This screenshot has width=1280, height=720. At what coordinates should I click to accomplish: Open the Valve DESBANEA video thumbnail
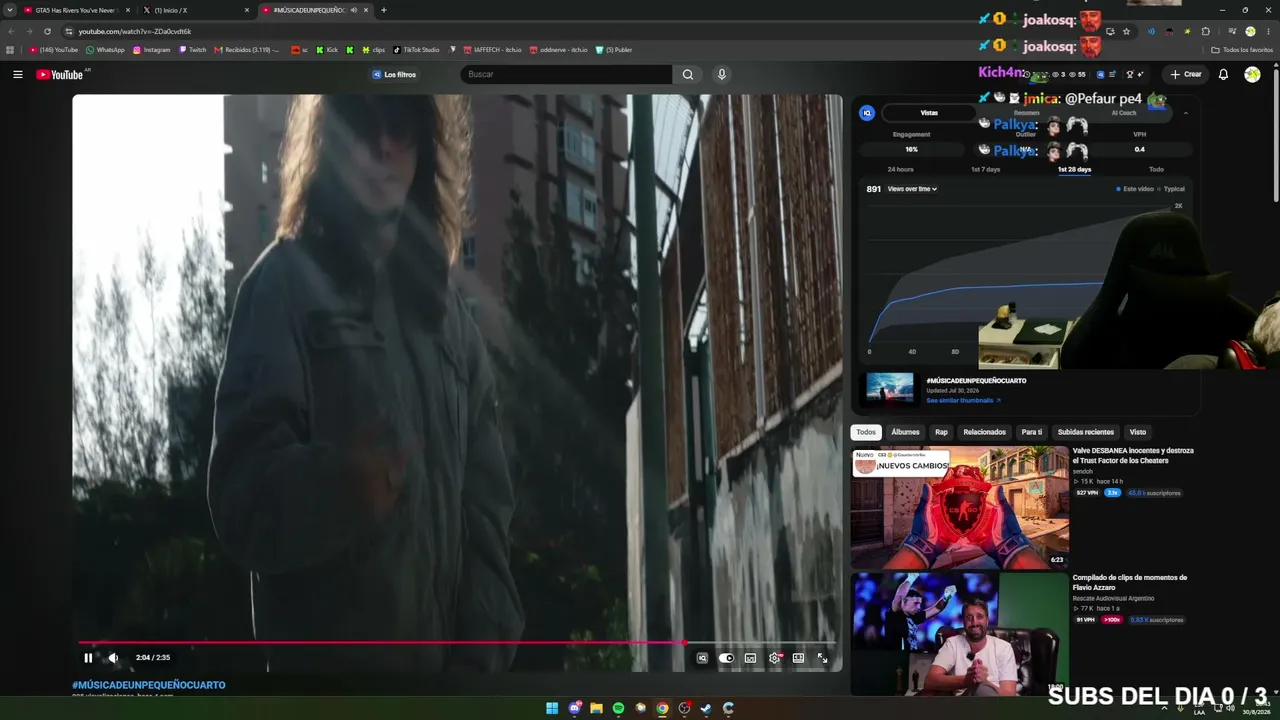pyautogui.click(x=960, y=507)
